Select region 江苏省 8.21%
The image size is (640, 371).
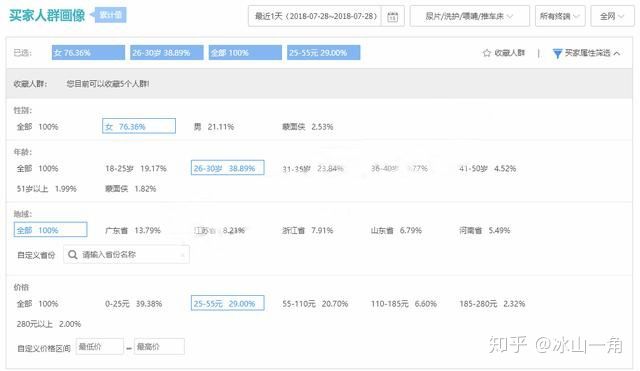pyautogui.click(x=219, y=231)
